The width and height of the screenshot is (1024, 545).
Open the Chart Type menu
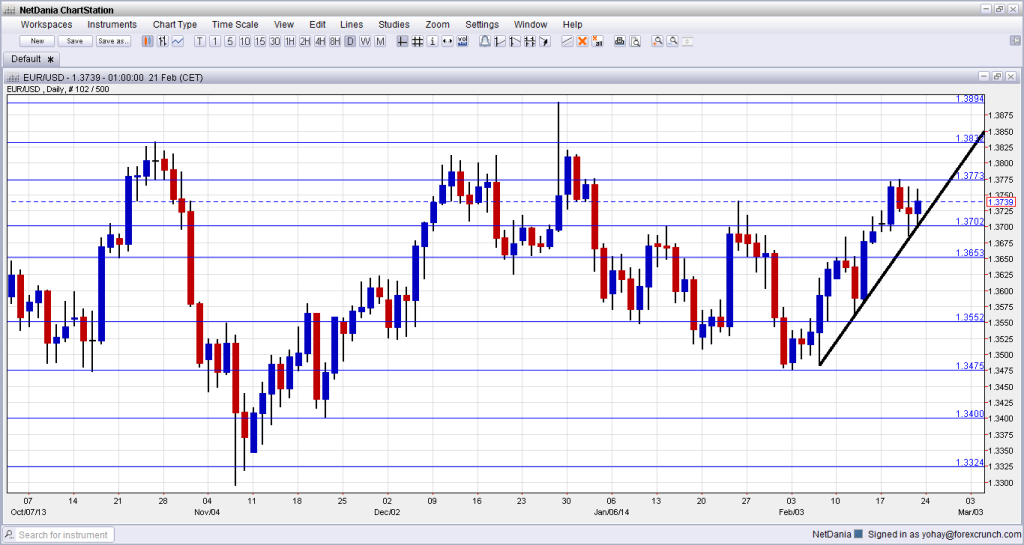pyautogui.click(x=174, y=24)
